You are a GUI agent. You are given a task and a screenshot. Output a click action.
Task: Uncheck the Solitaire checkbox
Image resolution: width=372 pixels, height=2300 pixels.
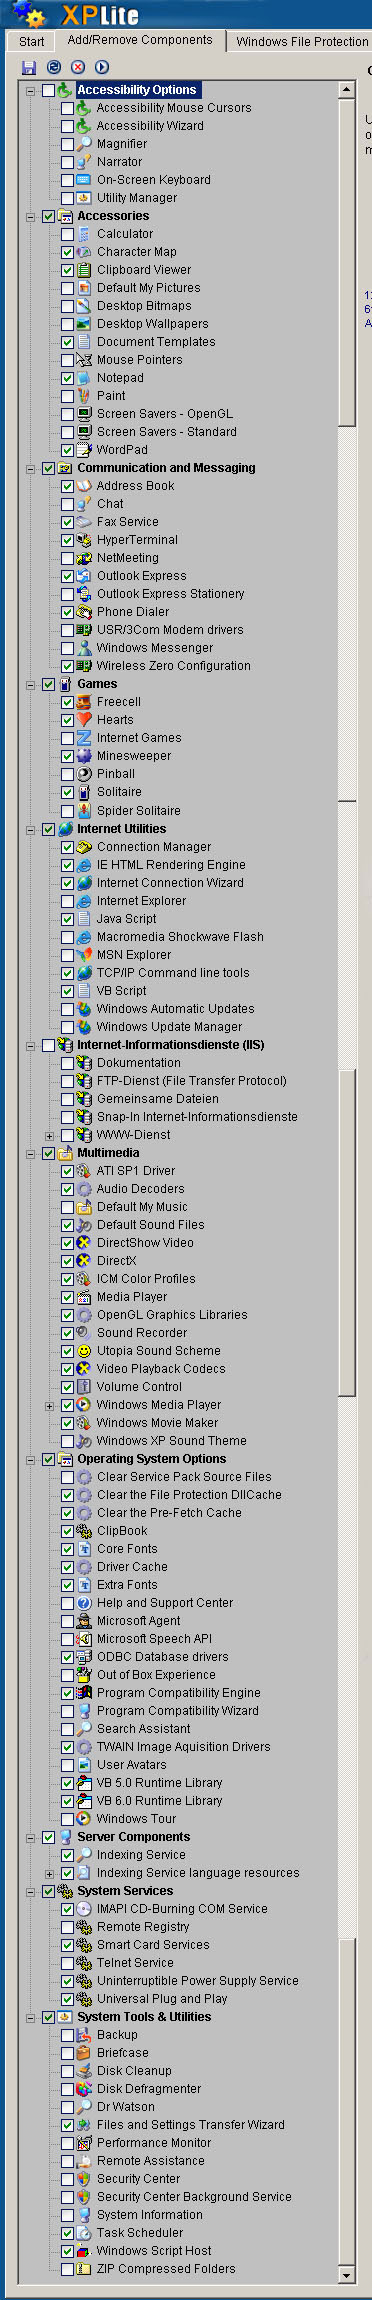67,792
